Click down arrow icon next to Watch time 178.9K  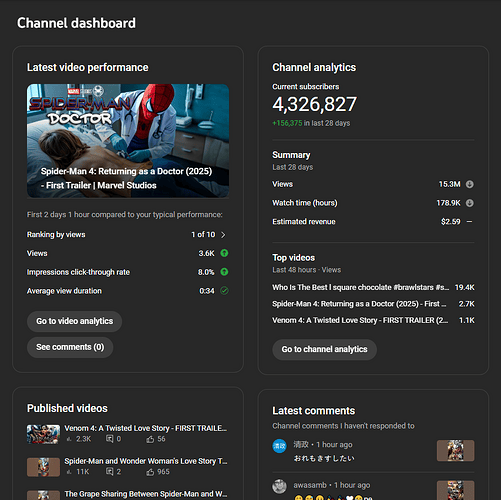pyautogui.click(x=470, y=203)
